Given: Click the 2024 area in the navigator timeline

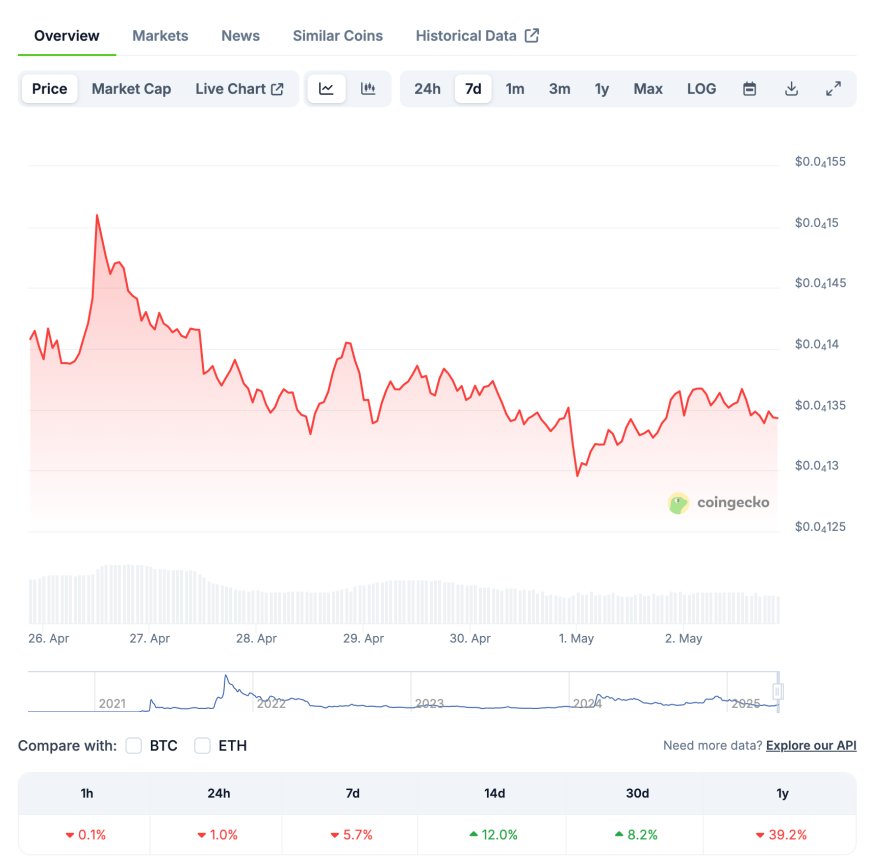Looking at the screenshot, I should pyautogui.click(x=587, y=703).
